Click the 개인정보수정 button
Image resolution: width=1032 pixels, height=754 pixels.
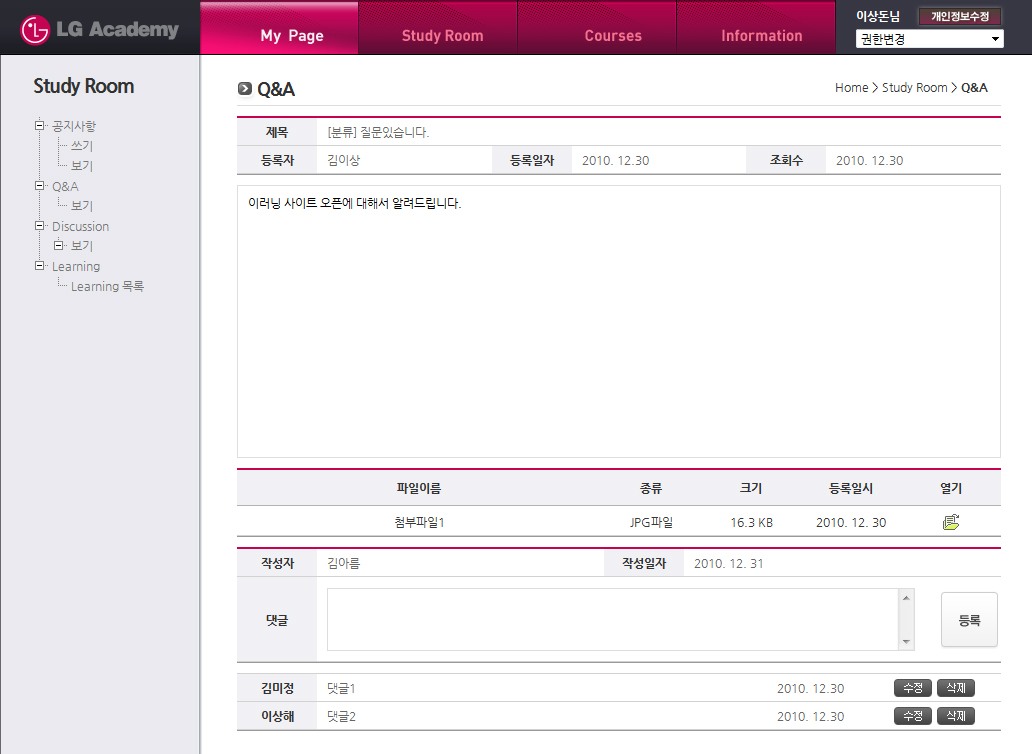click(960, 16)
